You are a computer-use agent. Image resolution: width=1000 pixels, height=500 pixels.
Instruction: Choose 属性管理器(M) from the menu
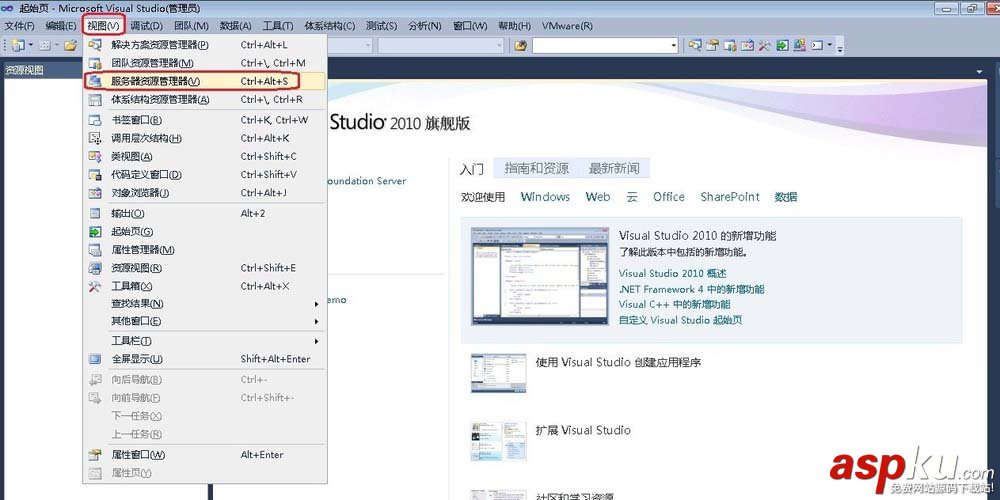tap(205, 250)
